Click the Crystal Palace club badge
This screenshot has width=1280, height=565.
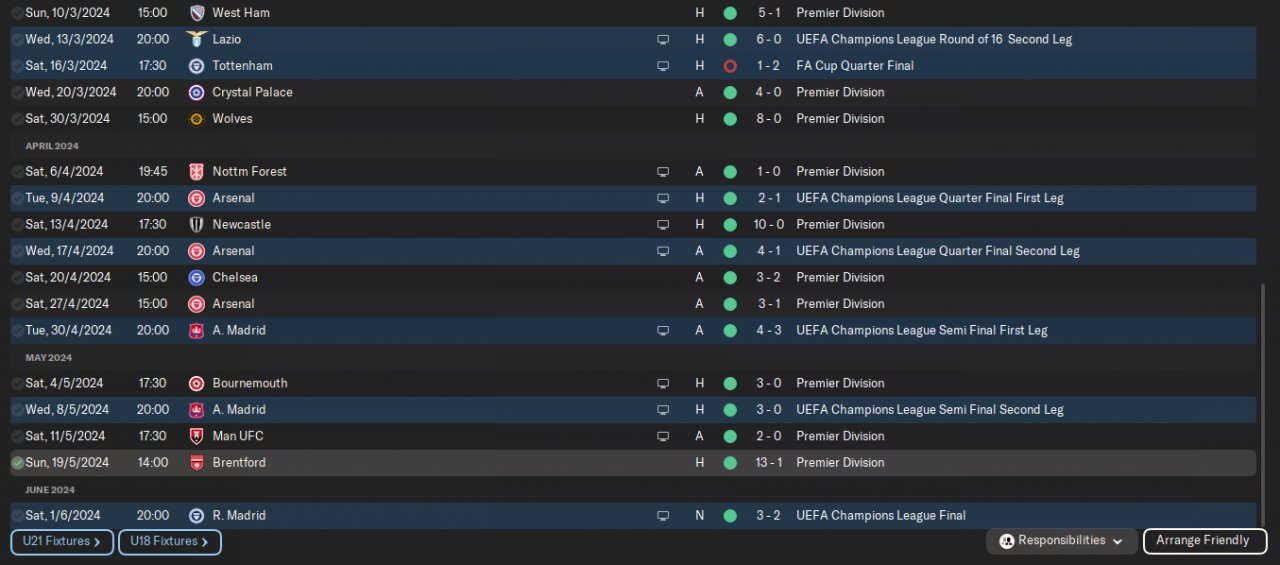(x=197, y=92)
